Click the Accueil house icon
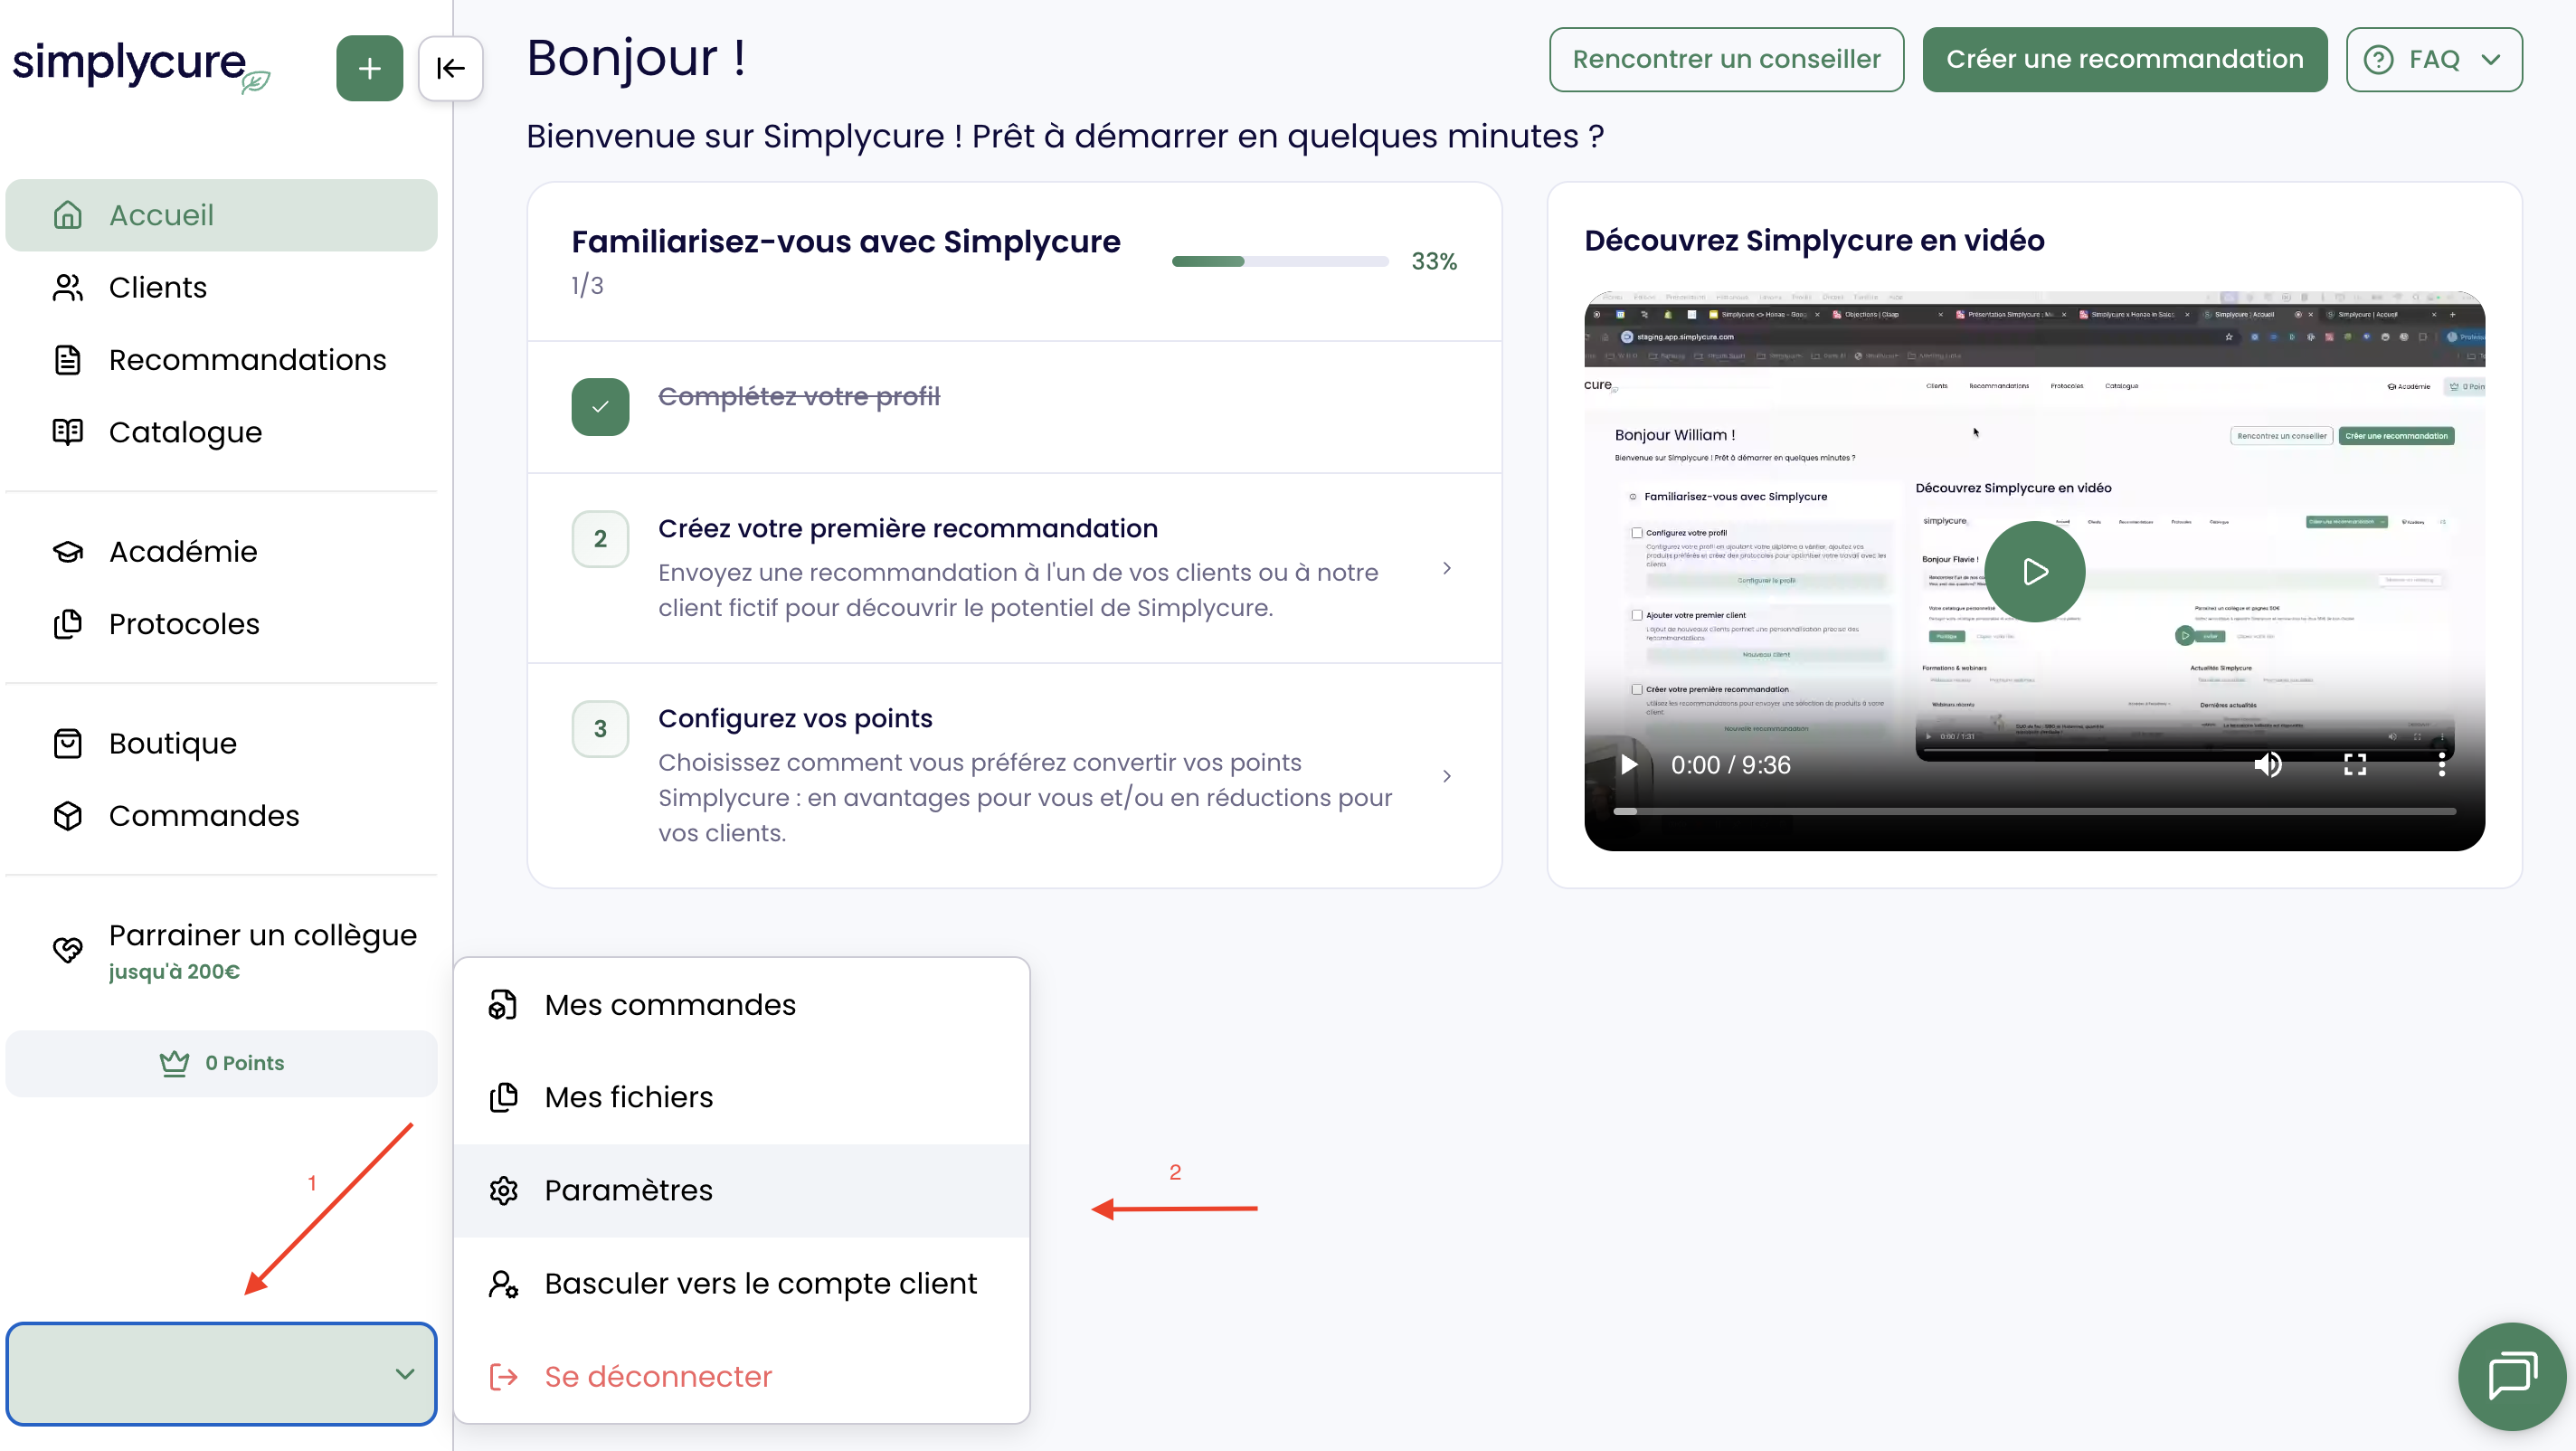This screenshot has height=1451, width=2576. point(67,215)
